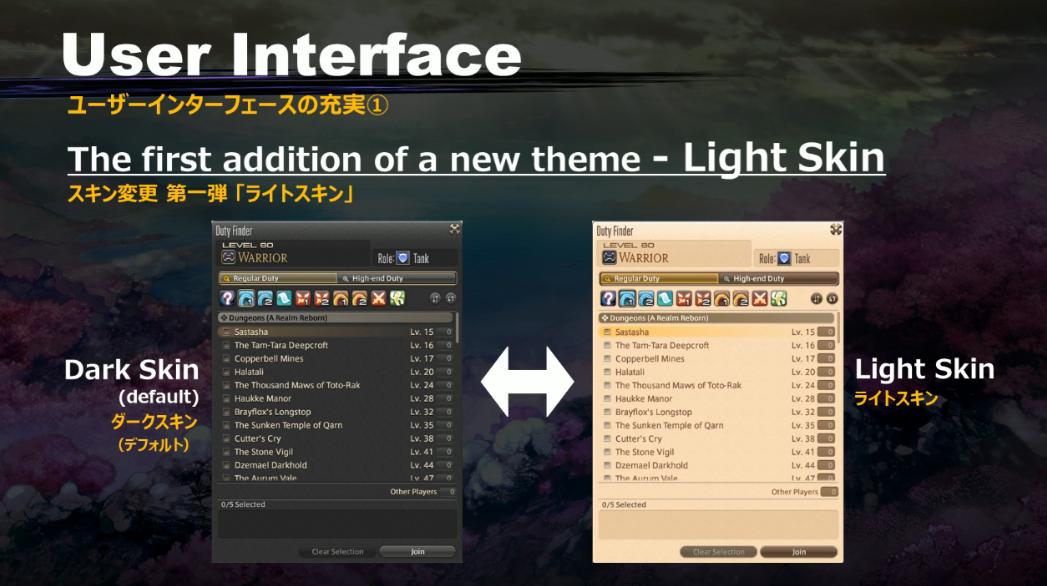The image size is (1047, 586).
Task: Select blue arch icon numbered 1 in light window
Action: coord(627,298)
